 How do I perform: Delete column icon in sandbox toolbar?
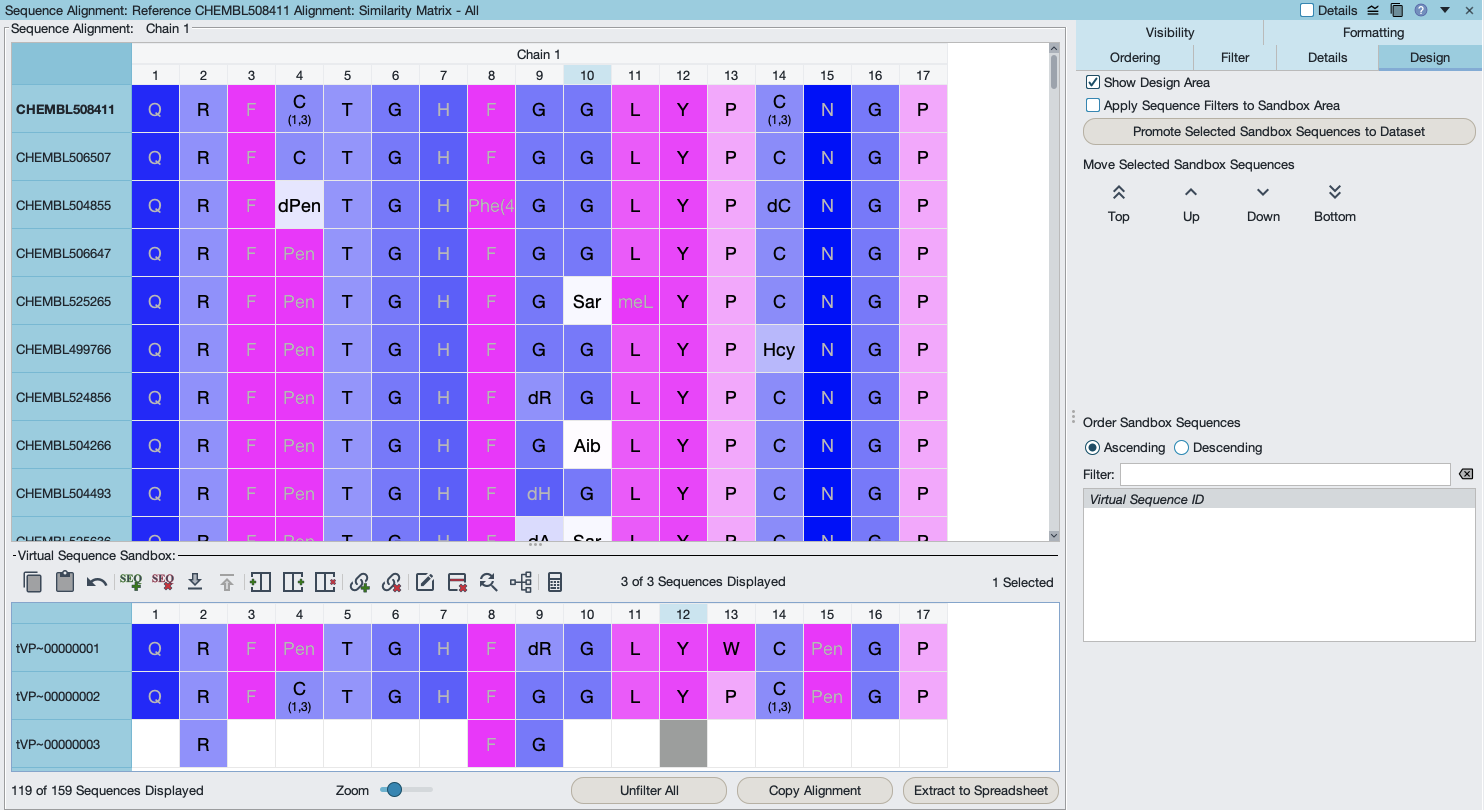coord(325,582)
